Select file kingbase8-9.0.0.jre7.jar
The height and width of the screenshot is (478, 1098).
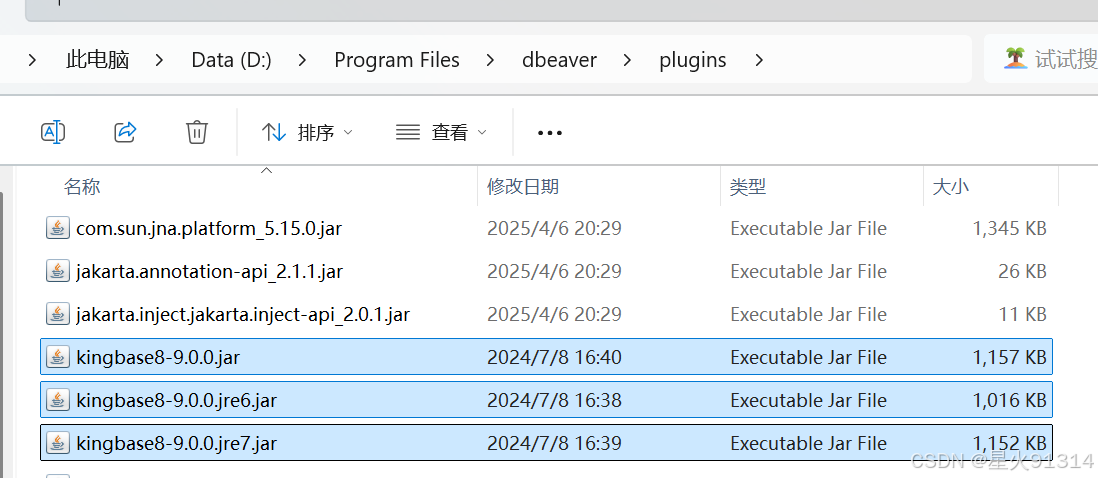546,442
